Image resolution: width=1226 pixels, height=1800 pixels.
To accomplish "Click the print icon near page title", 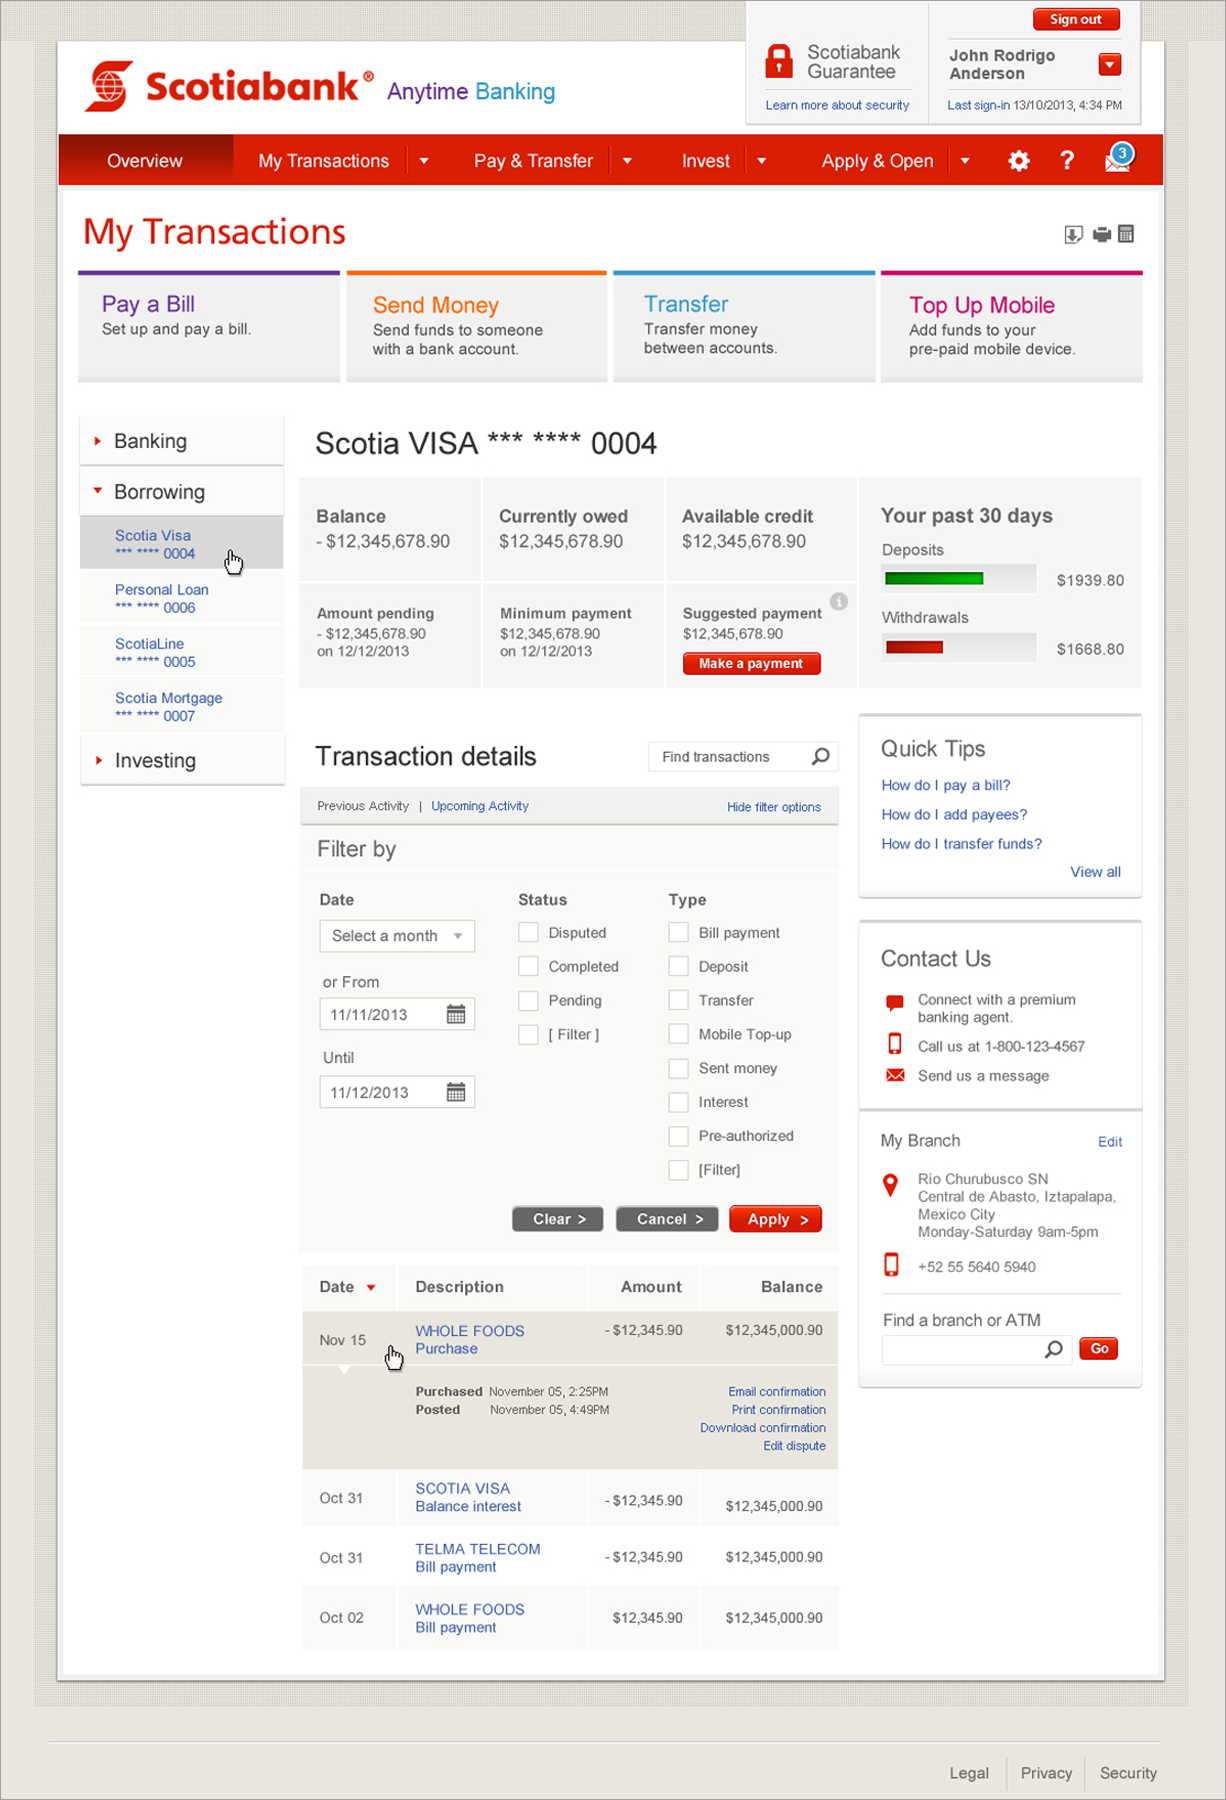I will pyautogui.click(x=1101, y=235).
